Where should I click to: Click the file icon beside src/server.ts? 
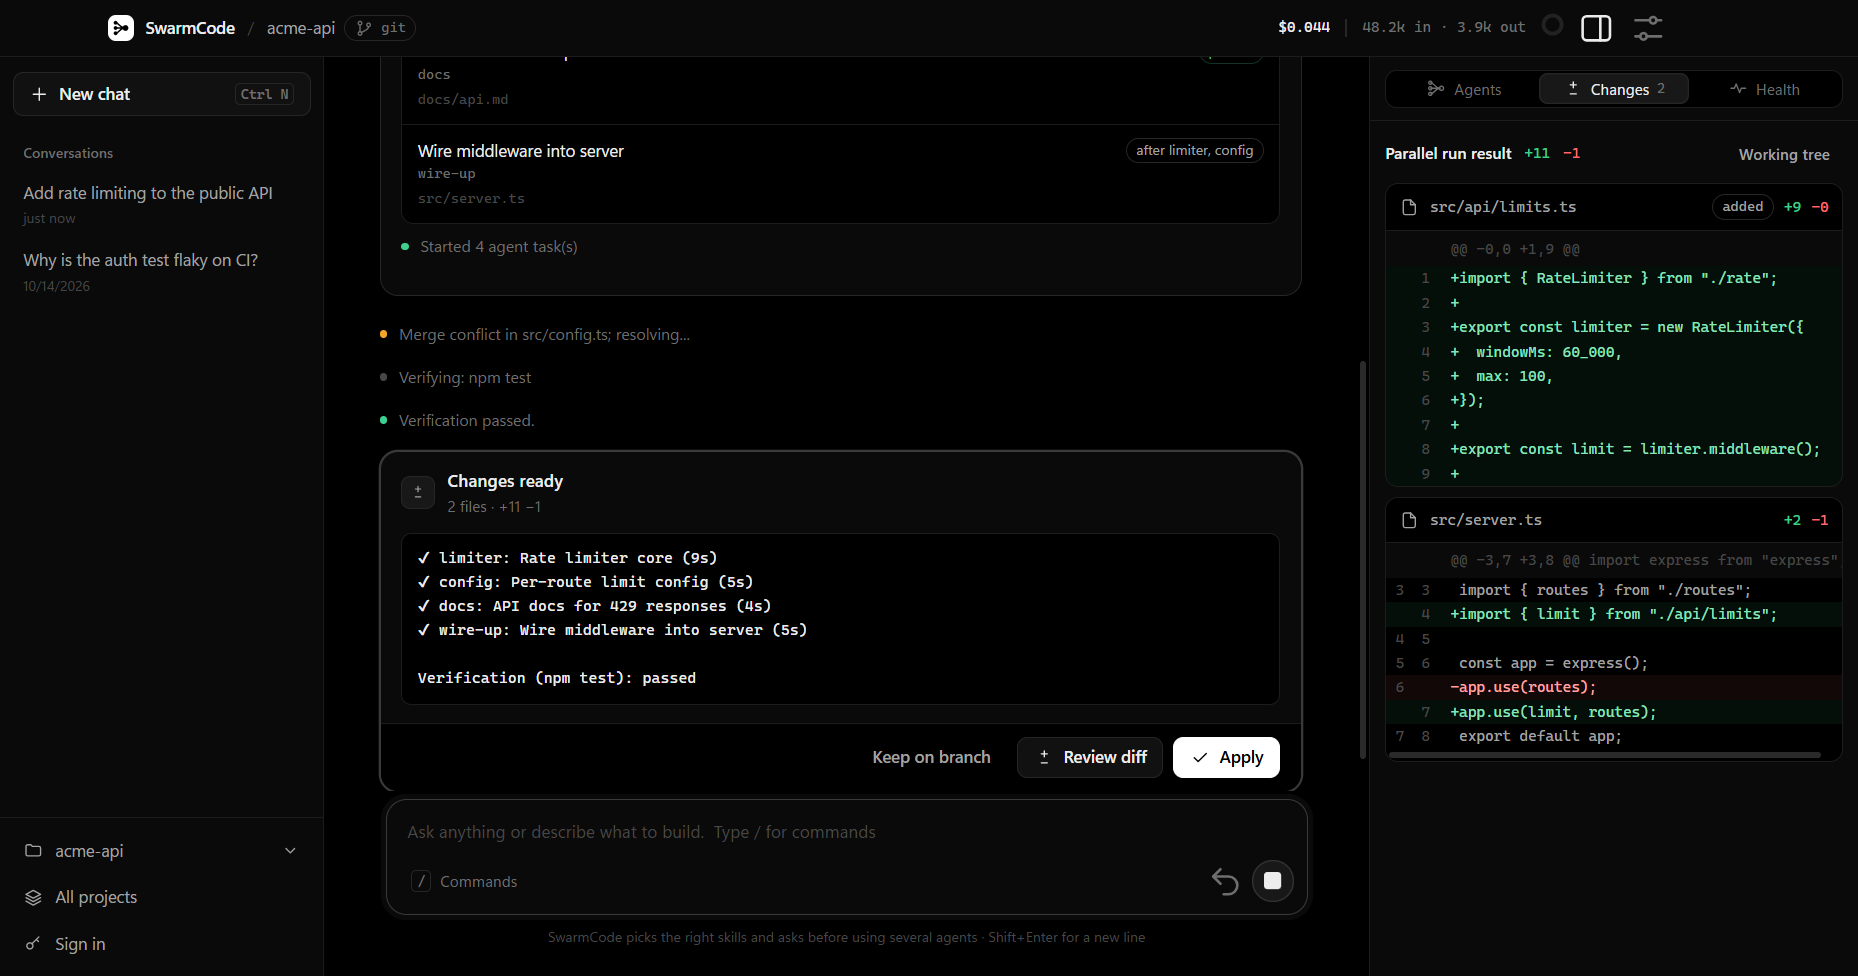[x=1409, y=520]
